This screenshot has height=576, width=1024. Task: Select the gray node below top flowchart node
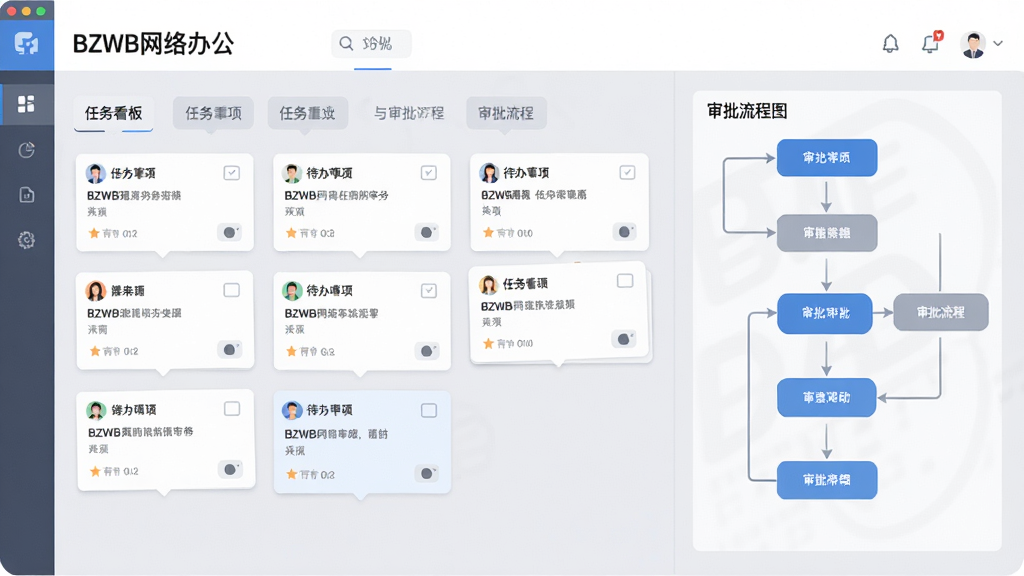(827, 233)
